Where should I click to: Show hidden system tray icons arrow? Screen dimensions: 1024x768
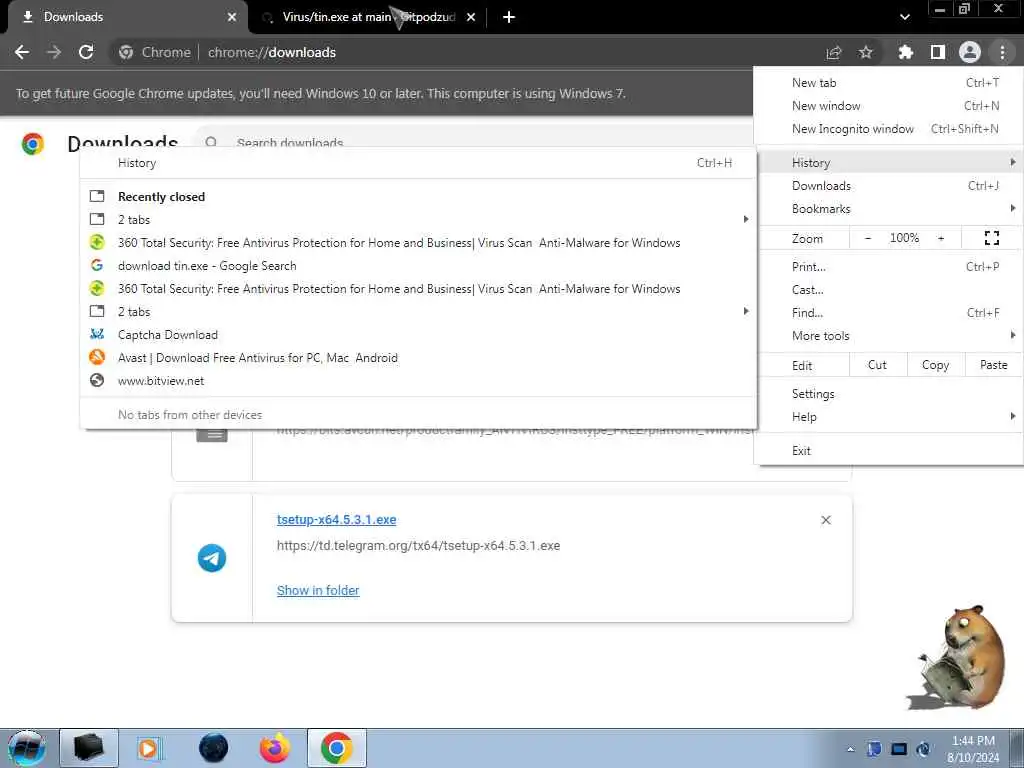tap(850, 750)
